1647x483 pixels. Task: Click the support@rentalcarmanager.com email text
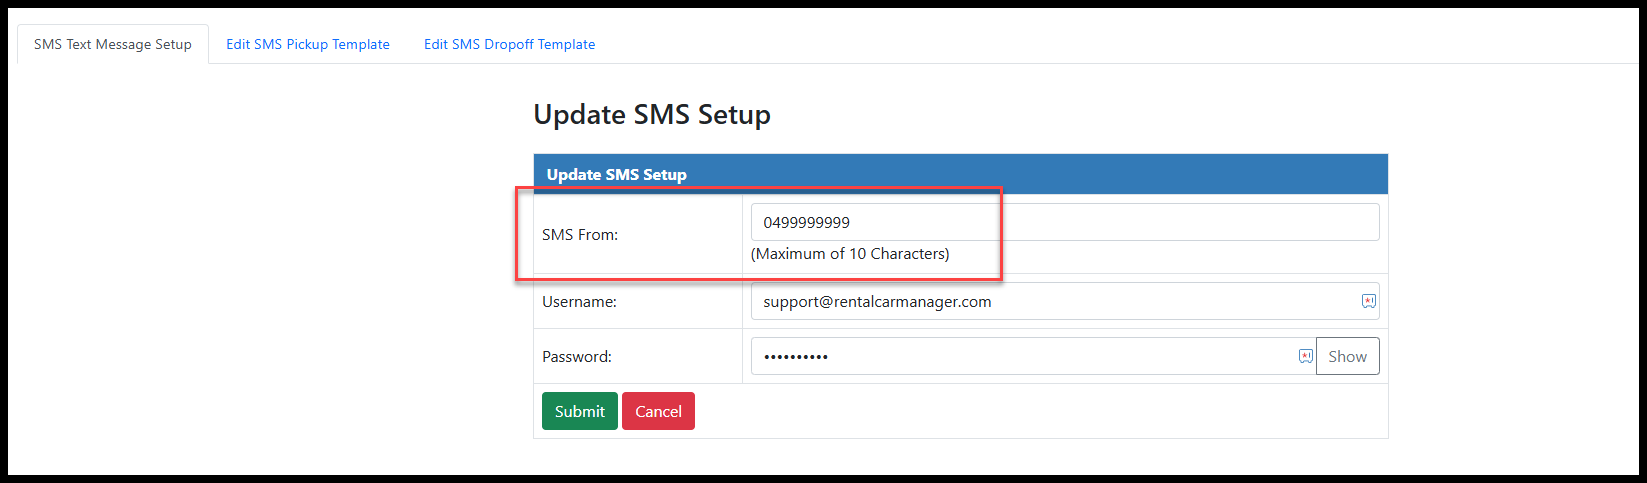(877, 301)
